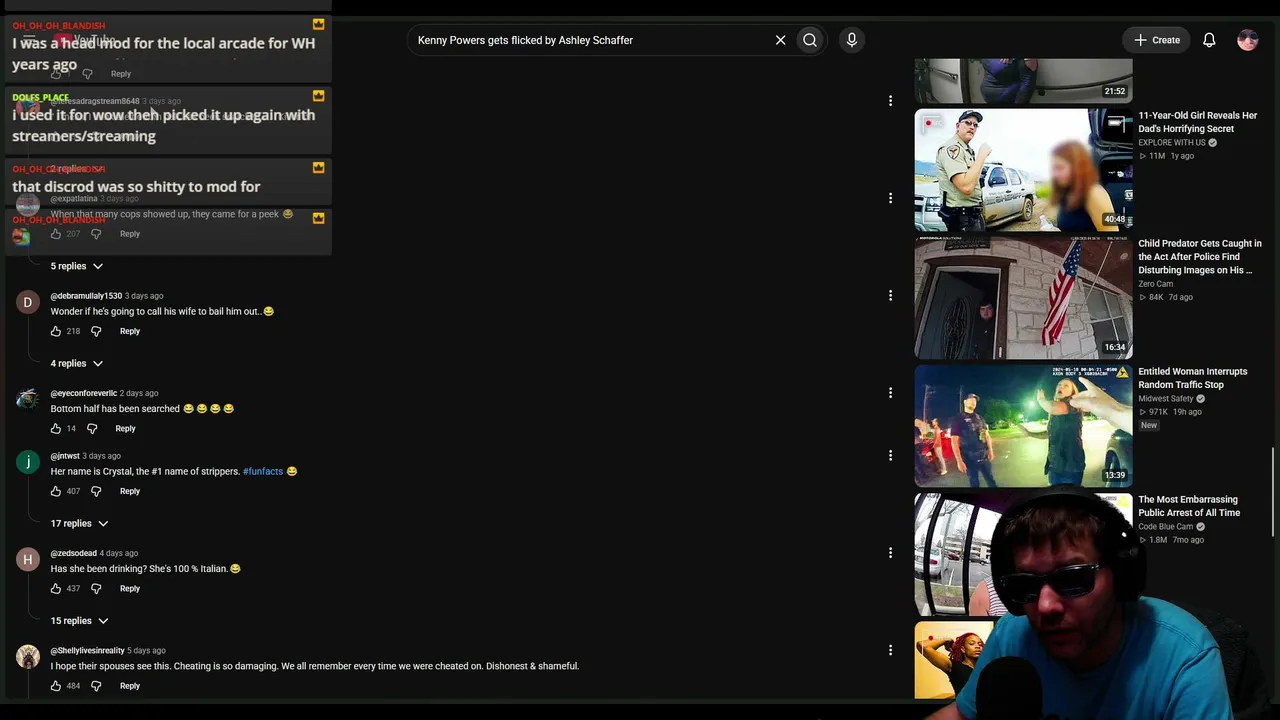
Task: Like the comment with 207 likes
Action: coord(56,234)
